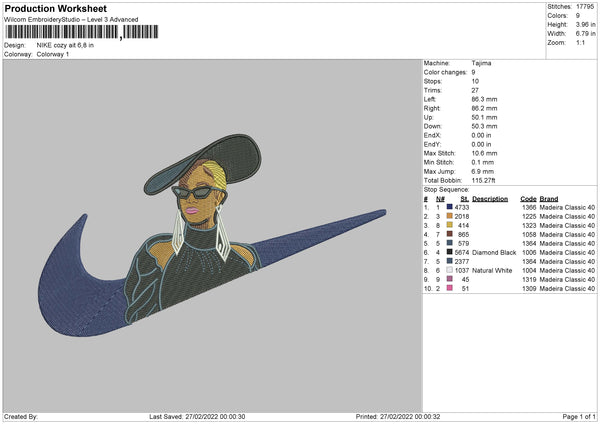Viewport: 600px width, 424px height.
Task: Click the 'Created By:' footer label
Action: coord(21,416)
